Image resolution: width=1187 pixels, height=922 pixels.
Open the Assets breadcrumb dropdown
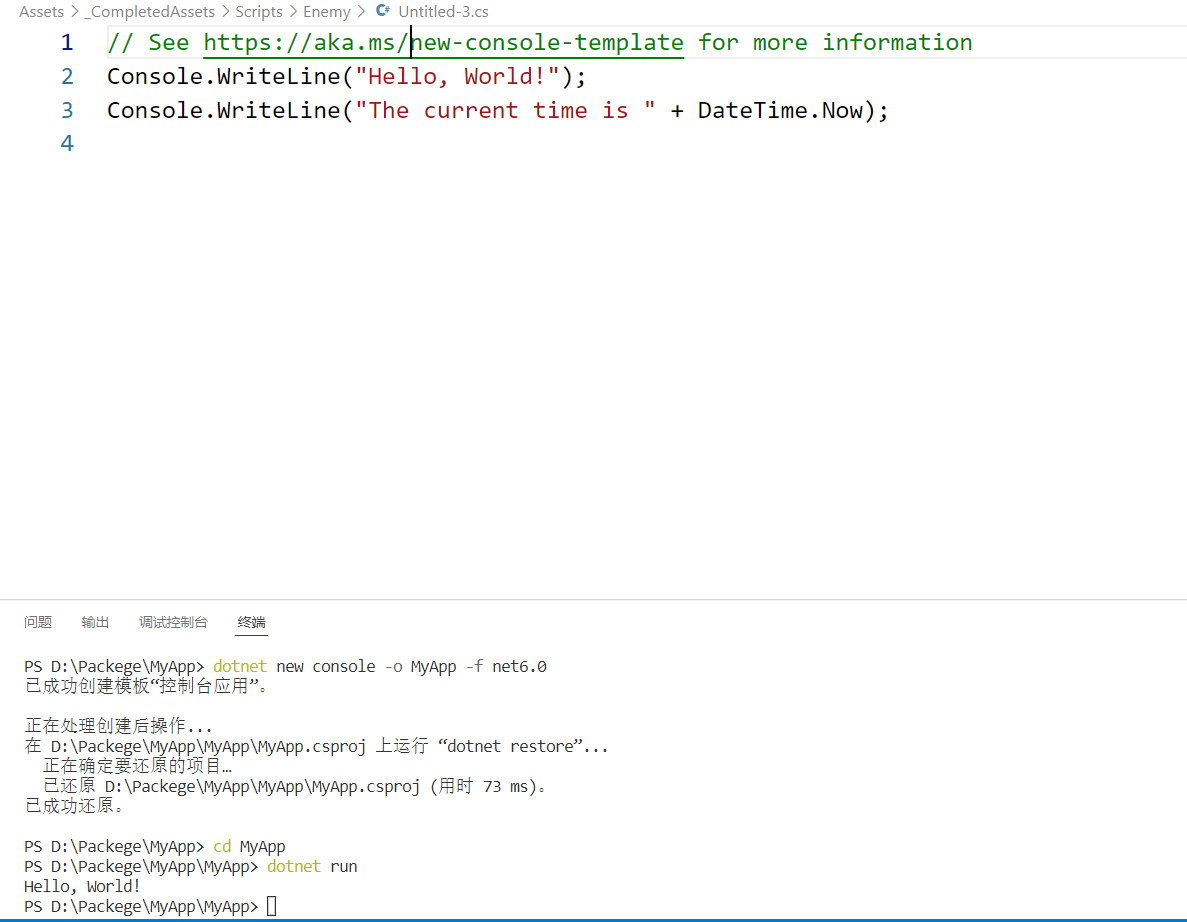point(41,11)
